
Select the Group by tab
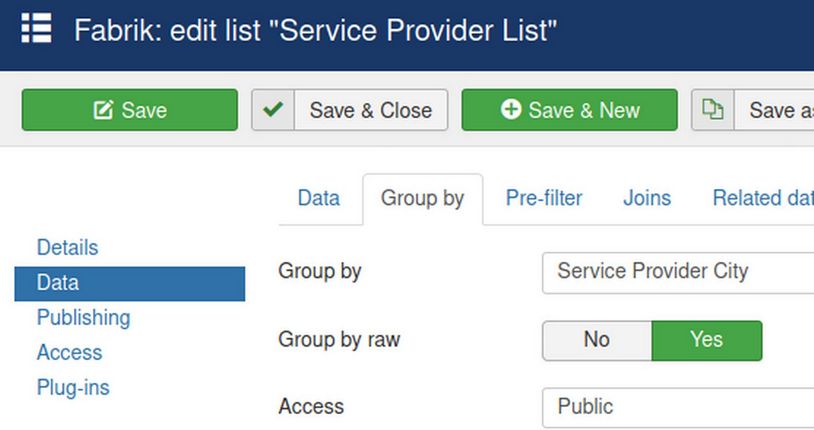pyautogui.click(x=422, y=198)
